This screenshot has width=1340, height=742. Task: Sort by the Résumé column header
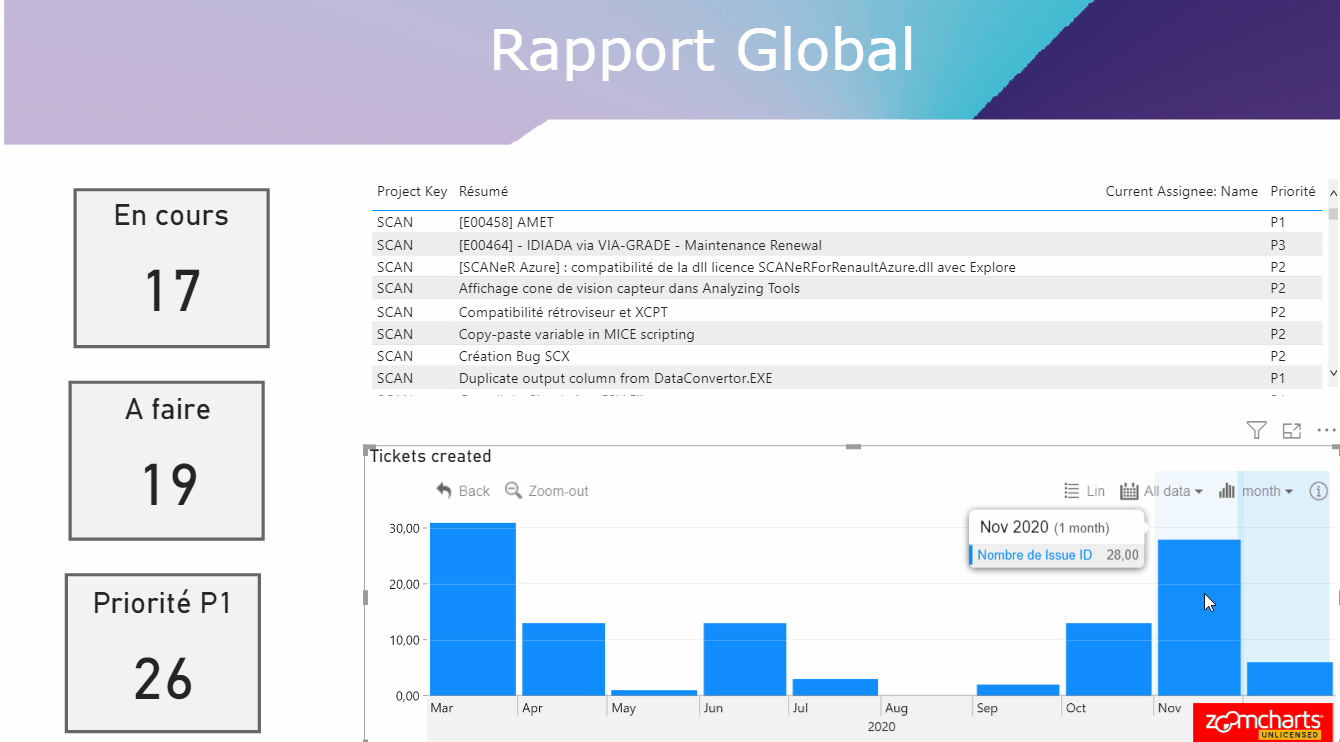pyautogui.click(x=483, y=191)
